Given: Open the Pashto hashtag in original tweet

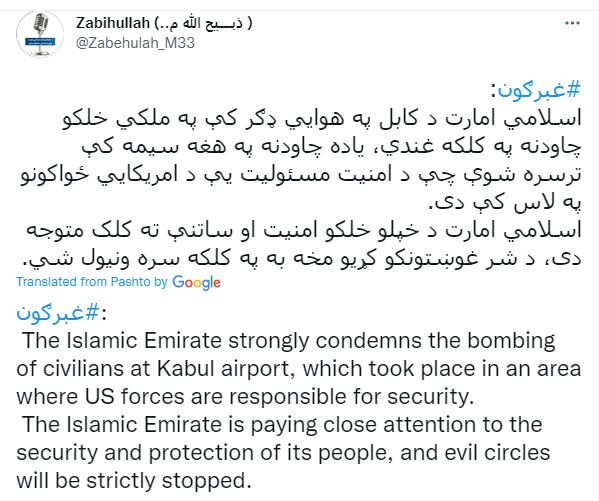Looking at the screenshot, I should [539, 91].
